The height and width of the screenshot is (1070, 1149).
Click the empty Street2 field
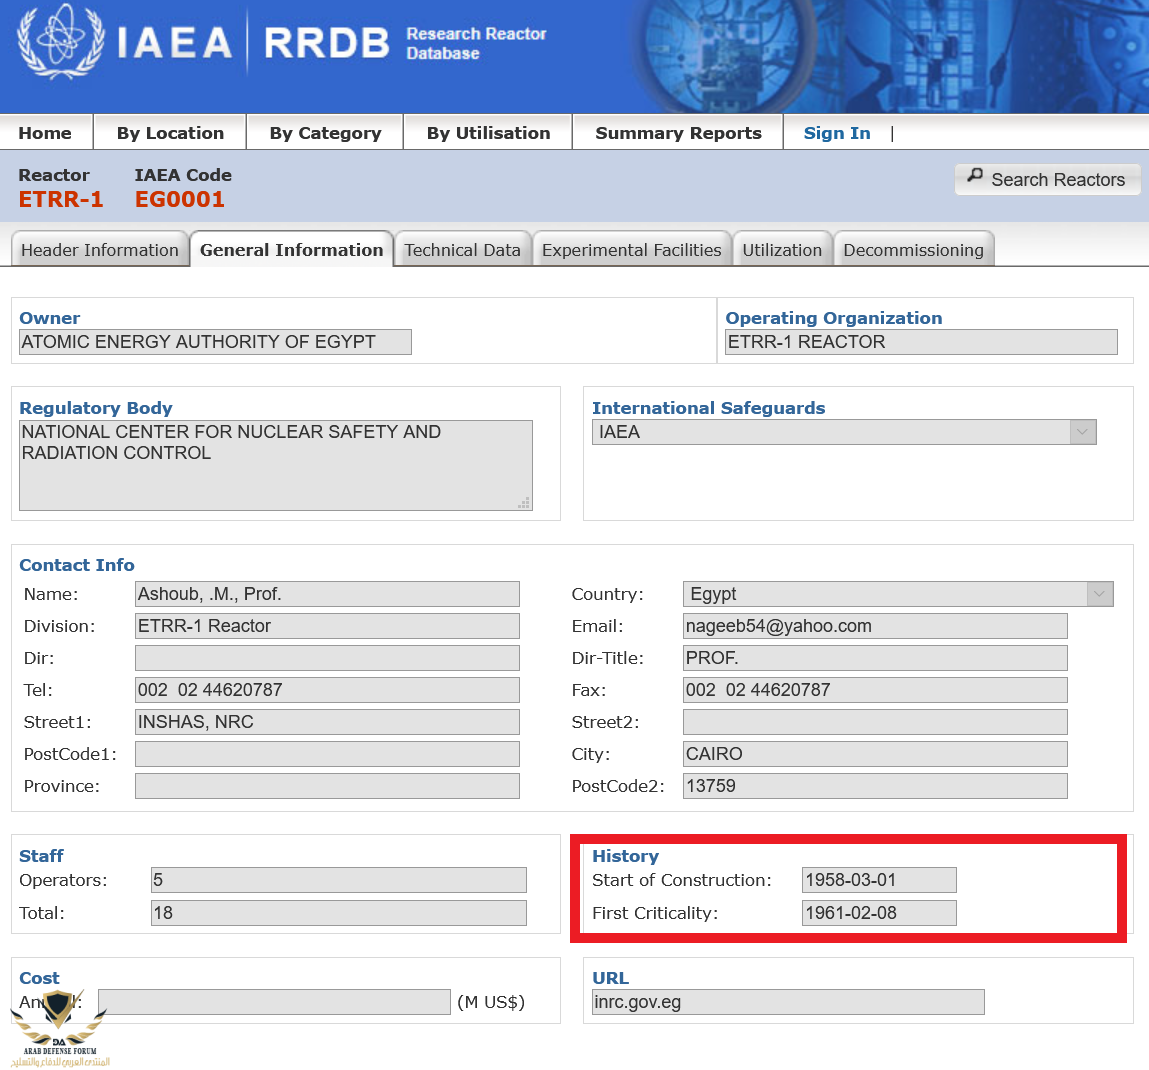tap(875, 722)
